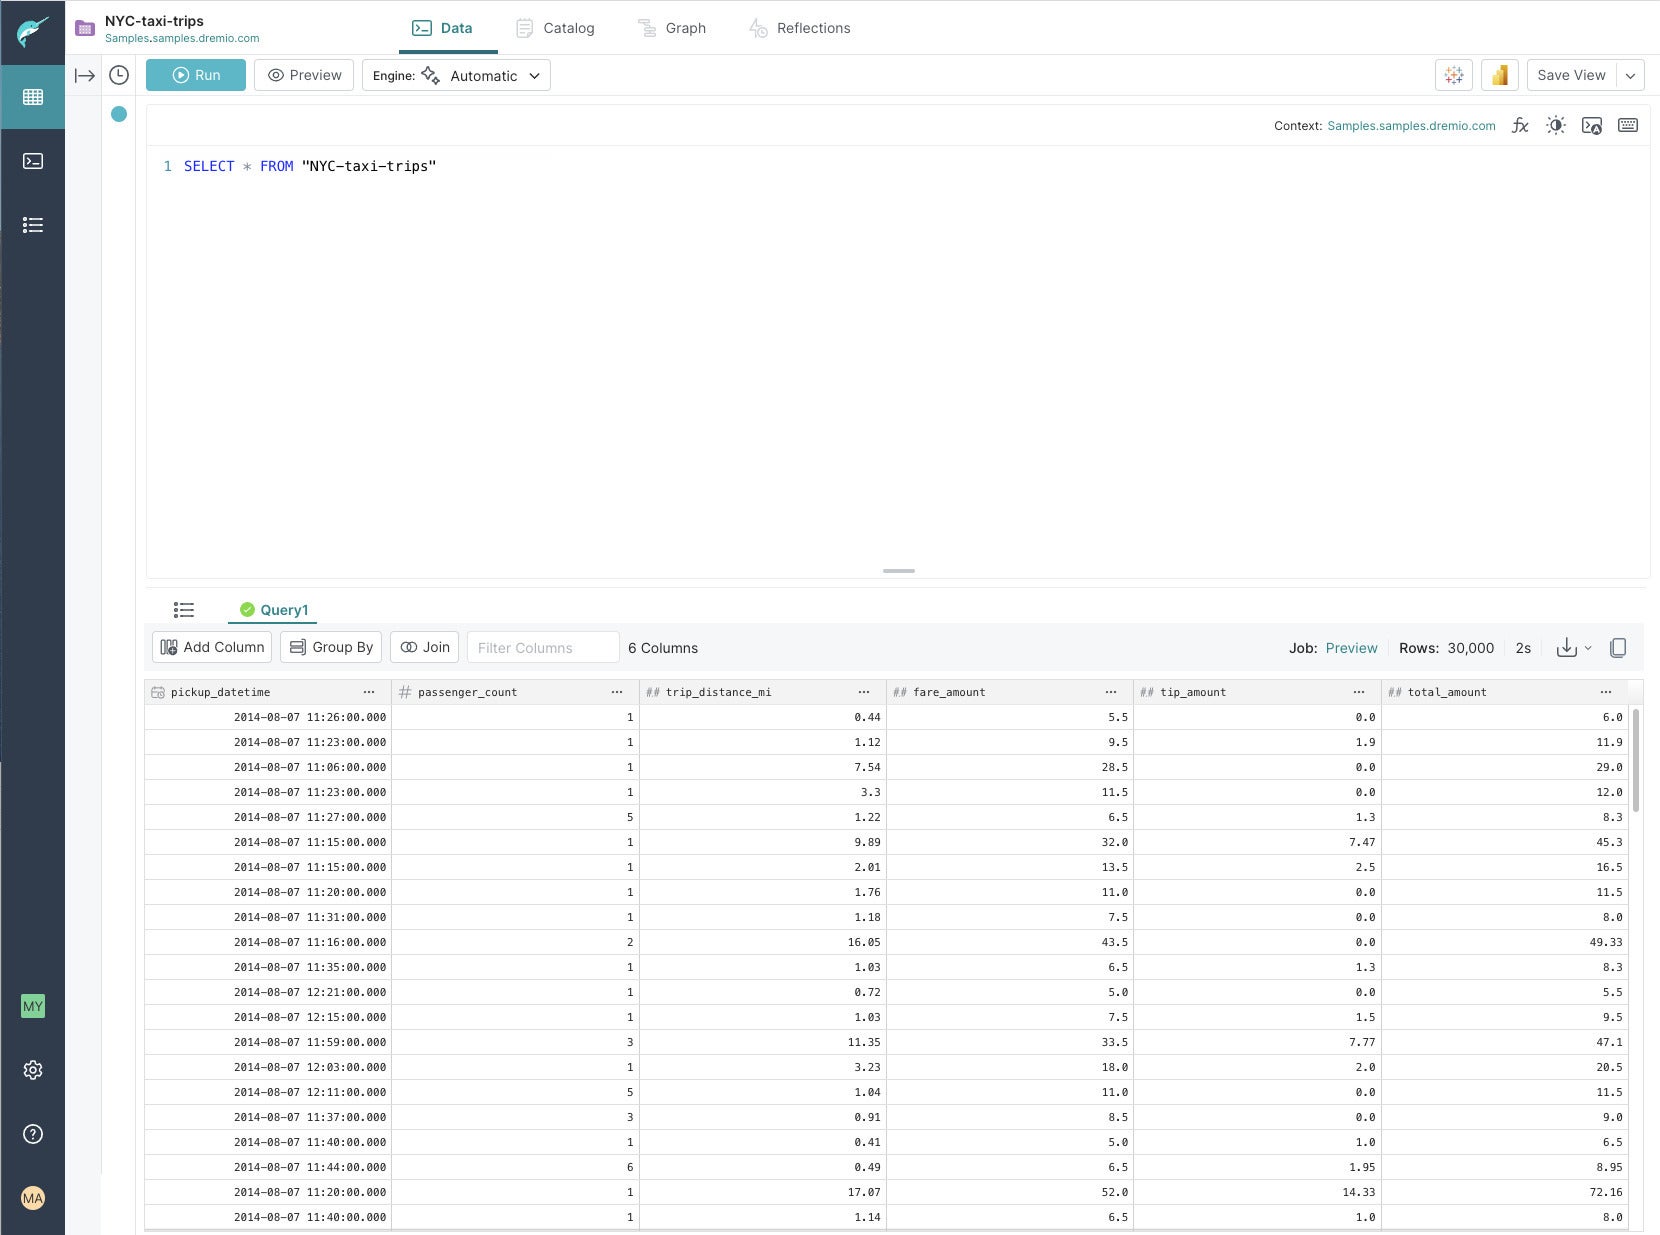Click the results table vertical scrollbar
Viewport: 1660px width, 1235px height.
1636,760
